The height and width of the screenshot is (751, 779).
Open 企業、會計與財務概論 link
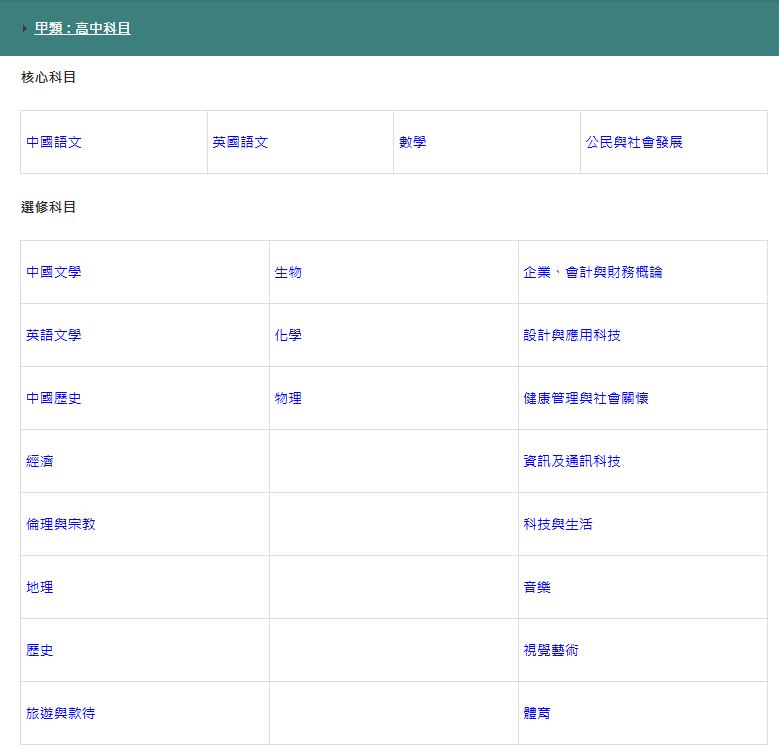pos(592,272)
